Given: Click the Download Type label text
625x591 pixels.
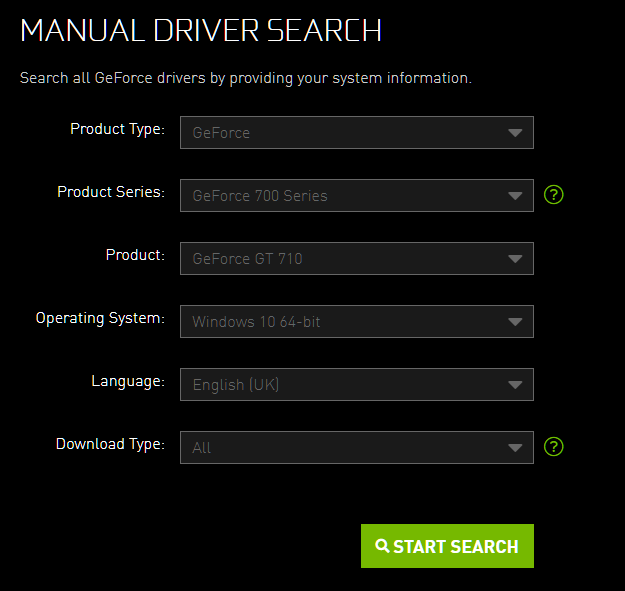Looking at the screenshot, I should coord(110,444).
